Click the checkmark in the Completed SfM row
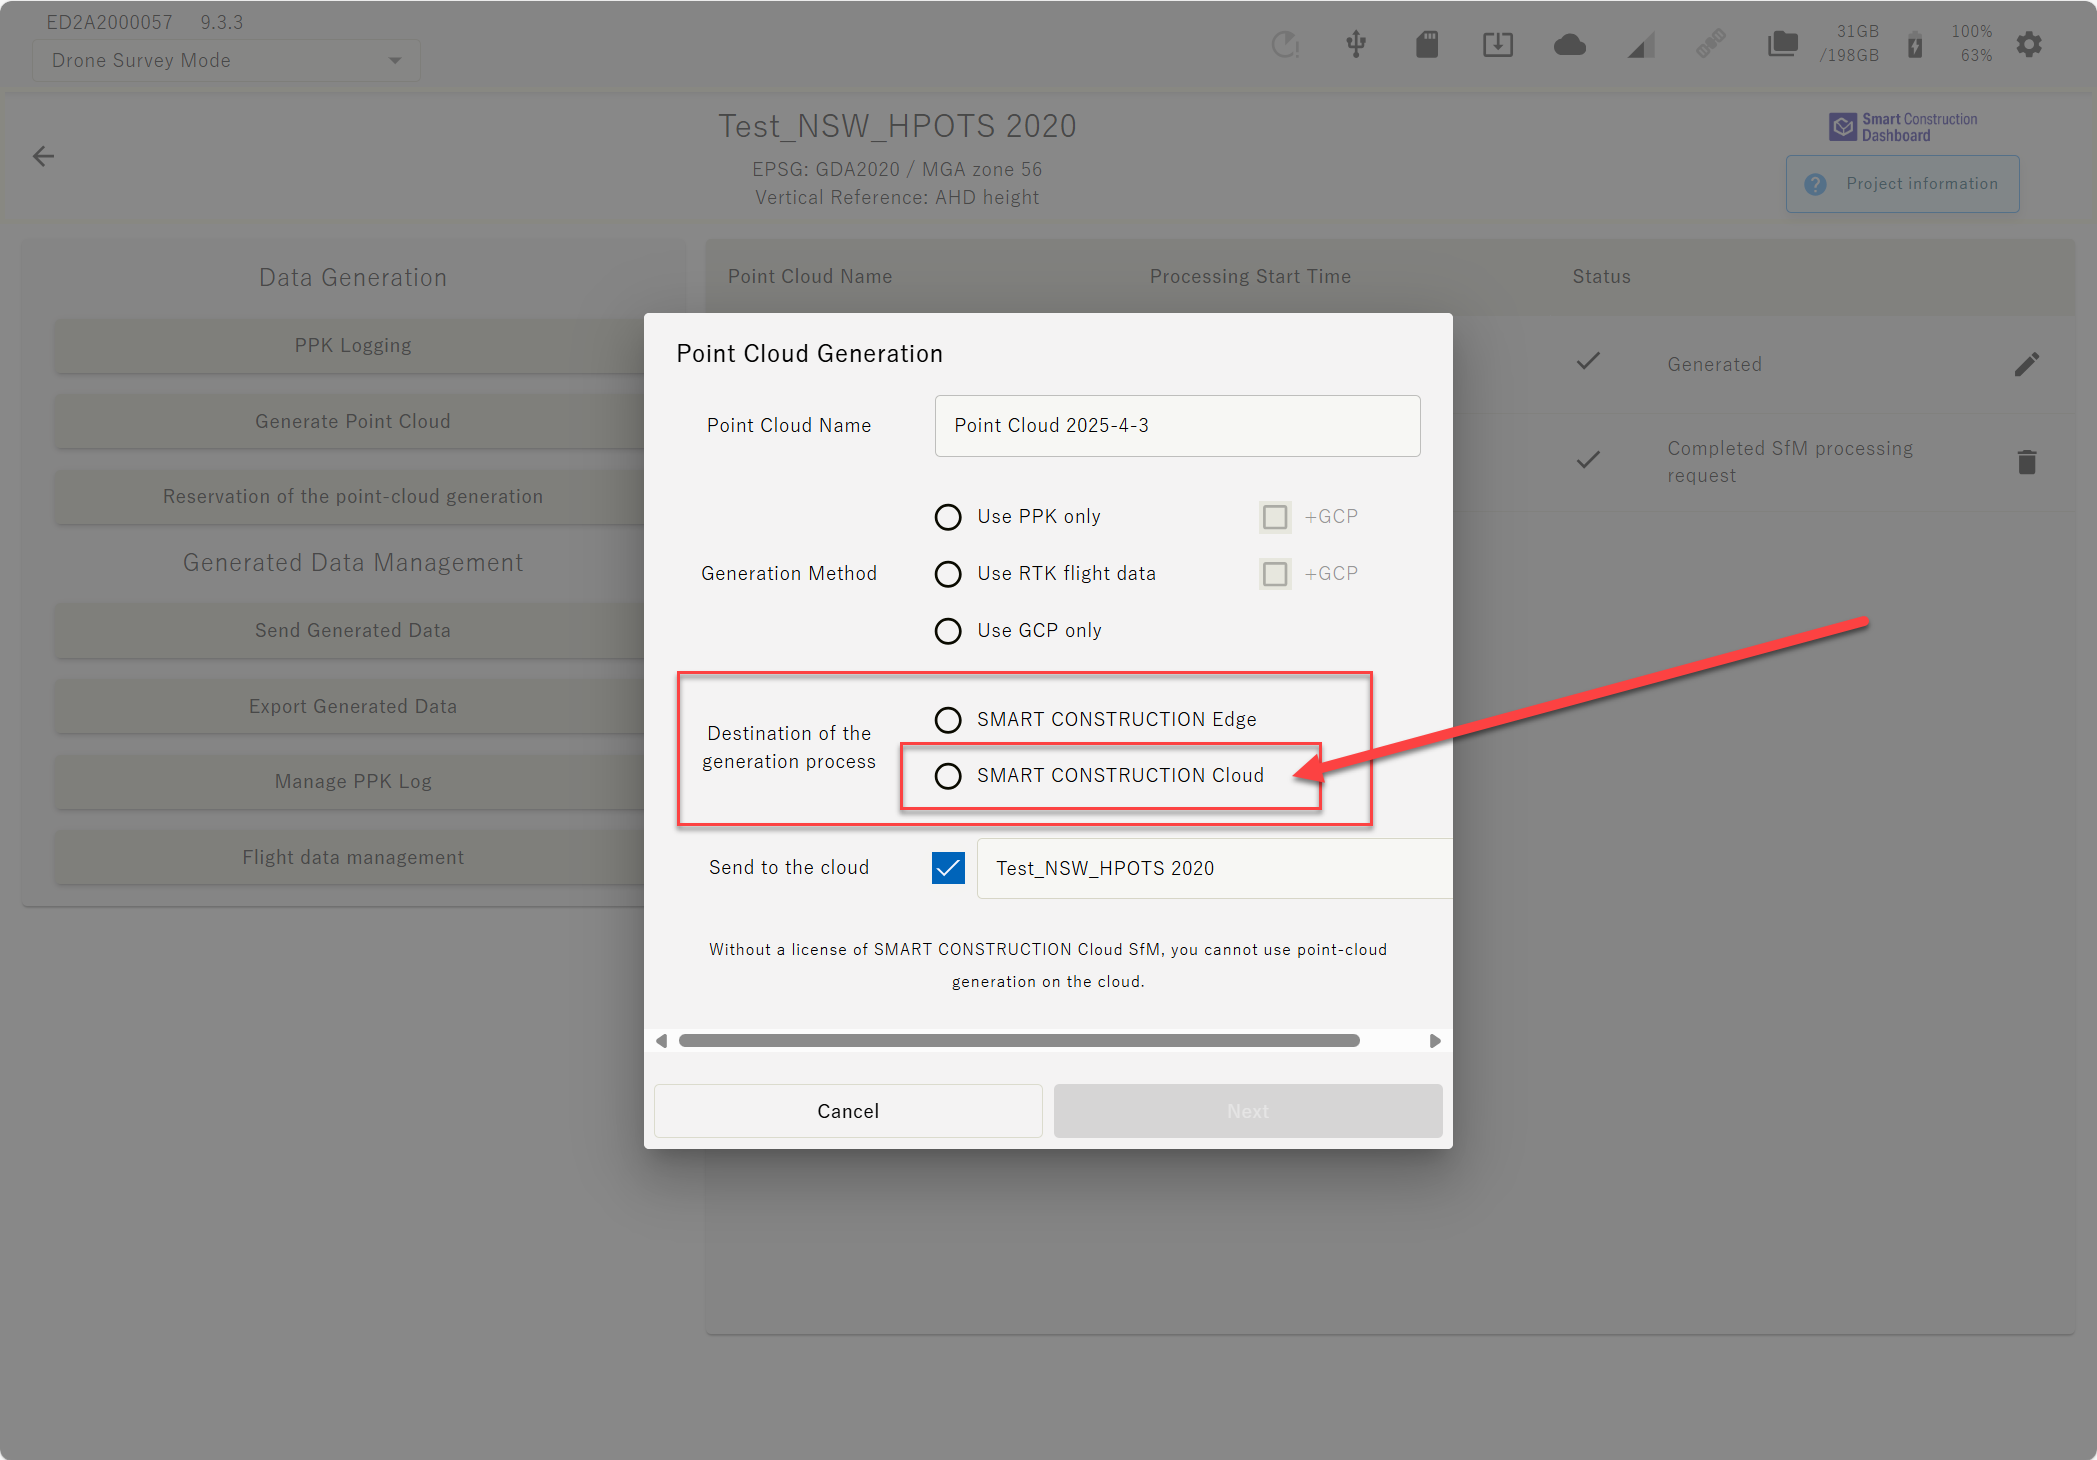Image resolution: width=2097 pixels, height=1460 pixels. point(1588,460)
